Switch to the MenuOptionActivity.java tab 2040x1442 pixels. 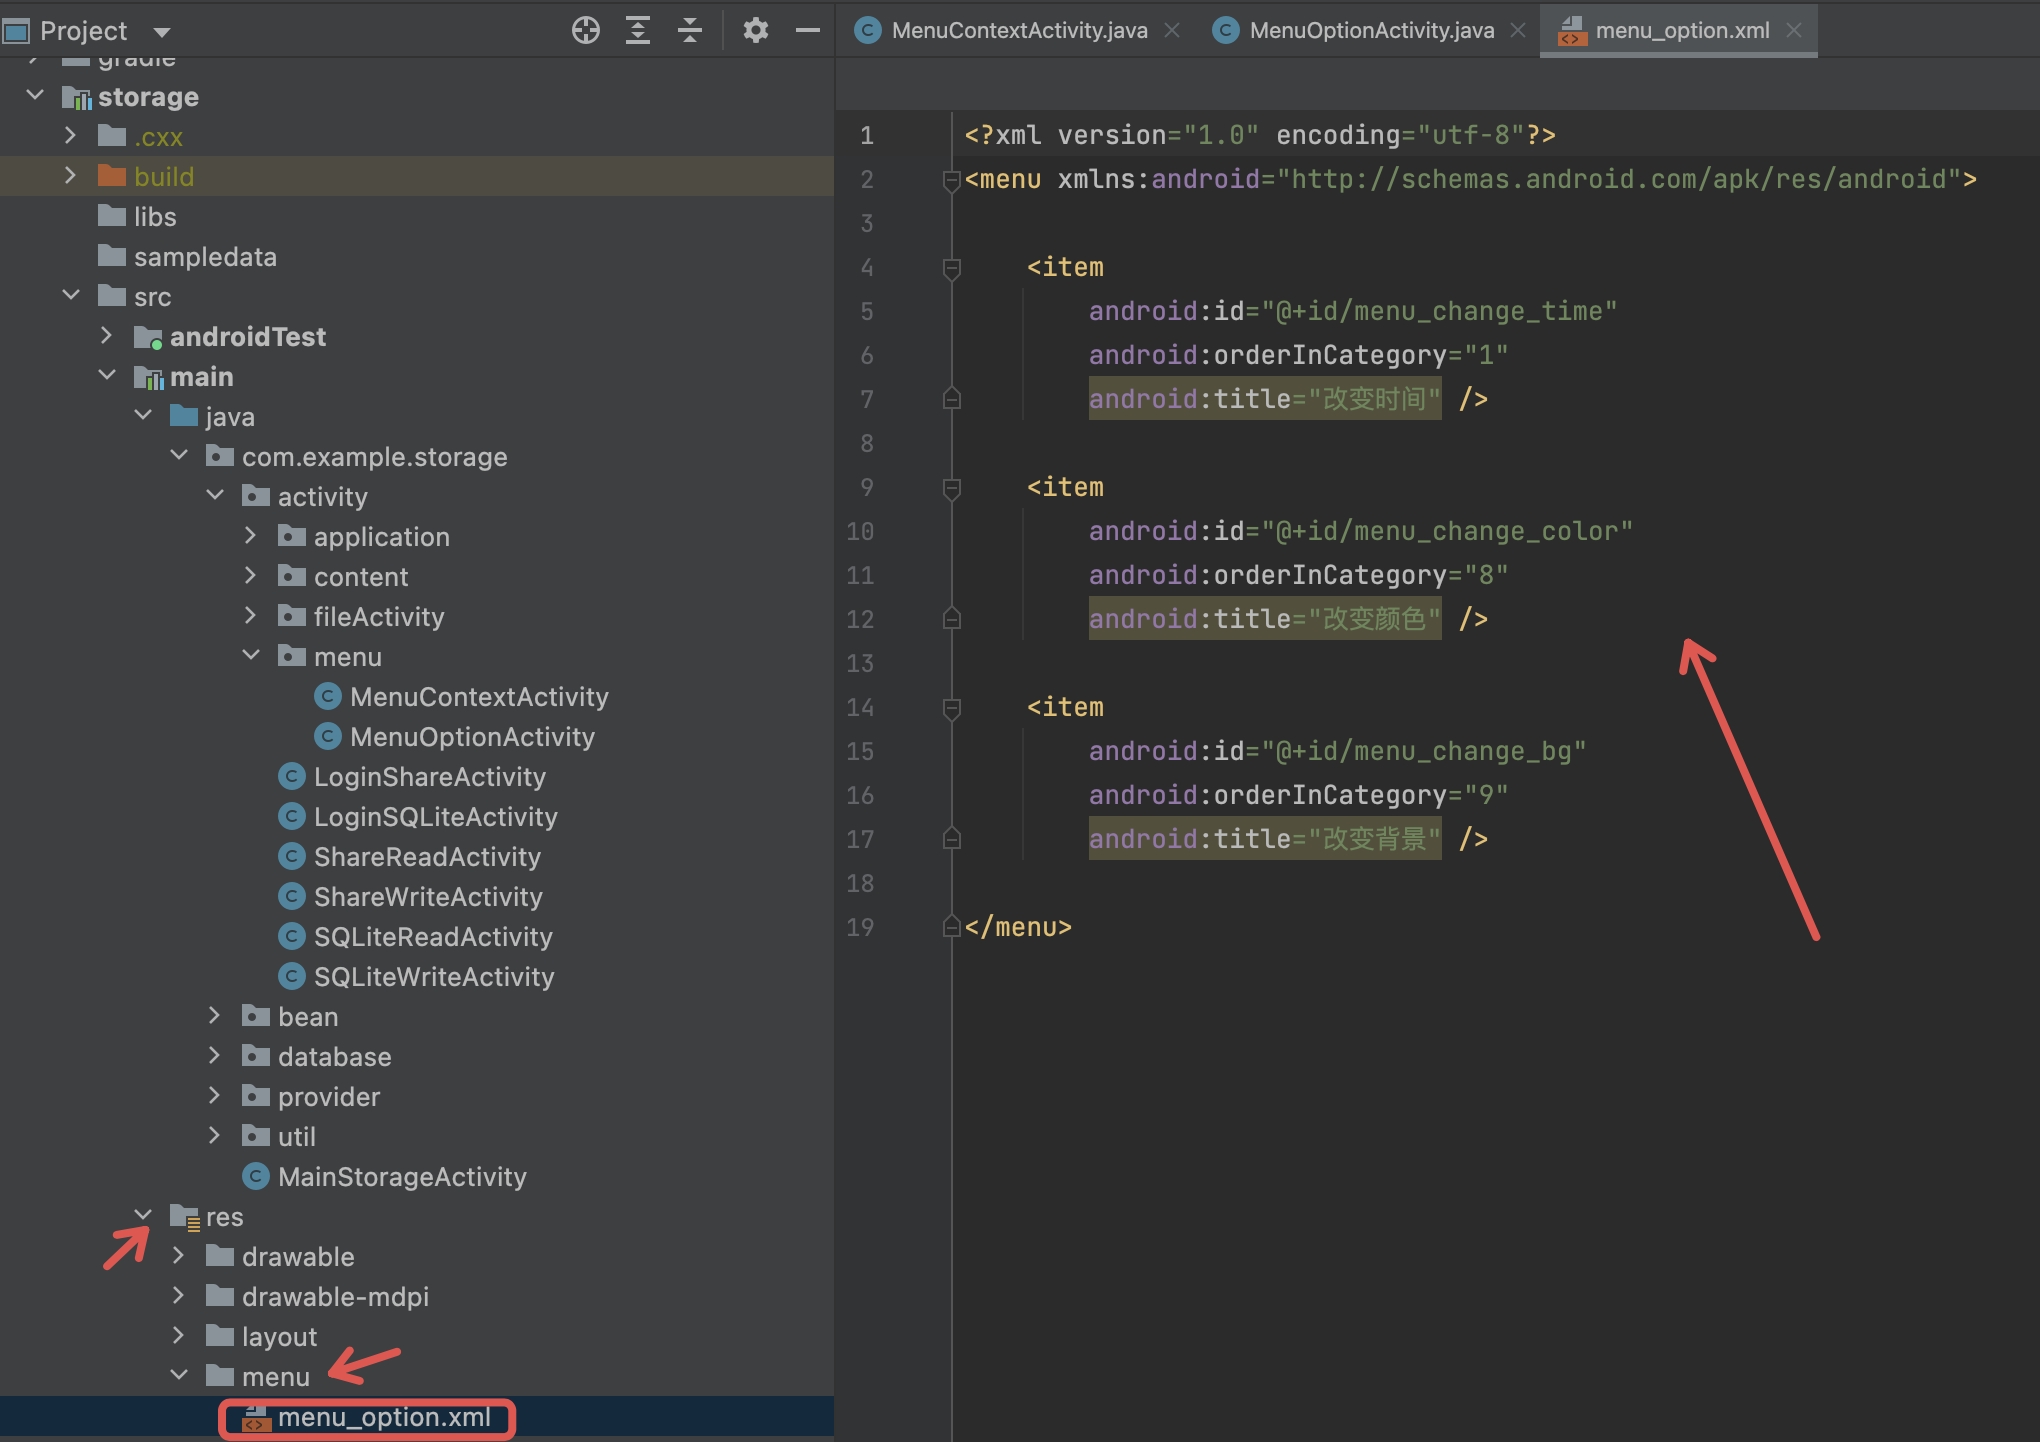click(1371, 31)
